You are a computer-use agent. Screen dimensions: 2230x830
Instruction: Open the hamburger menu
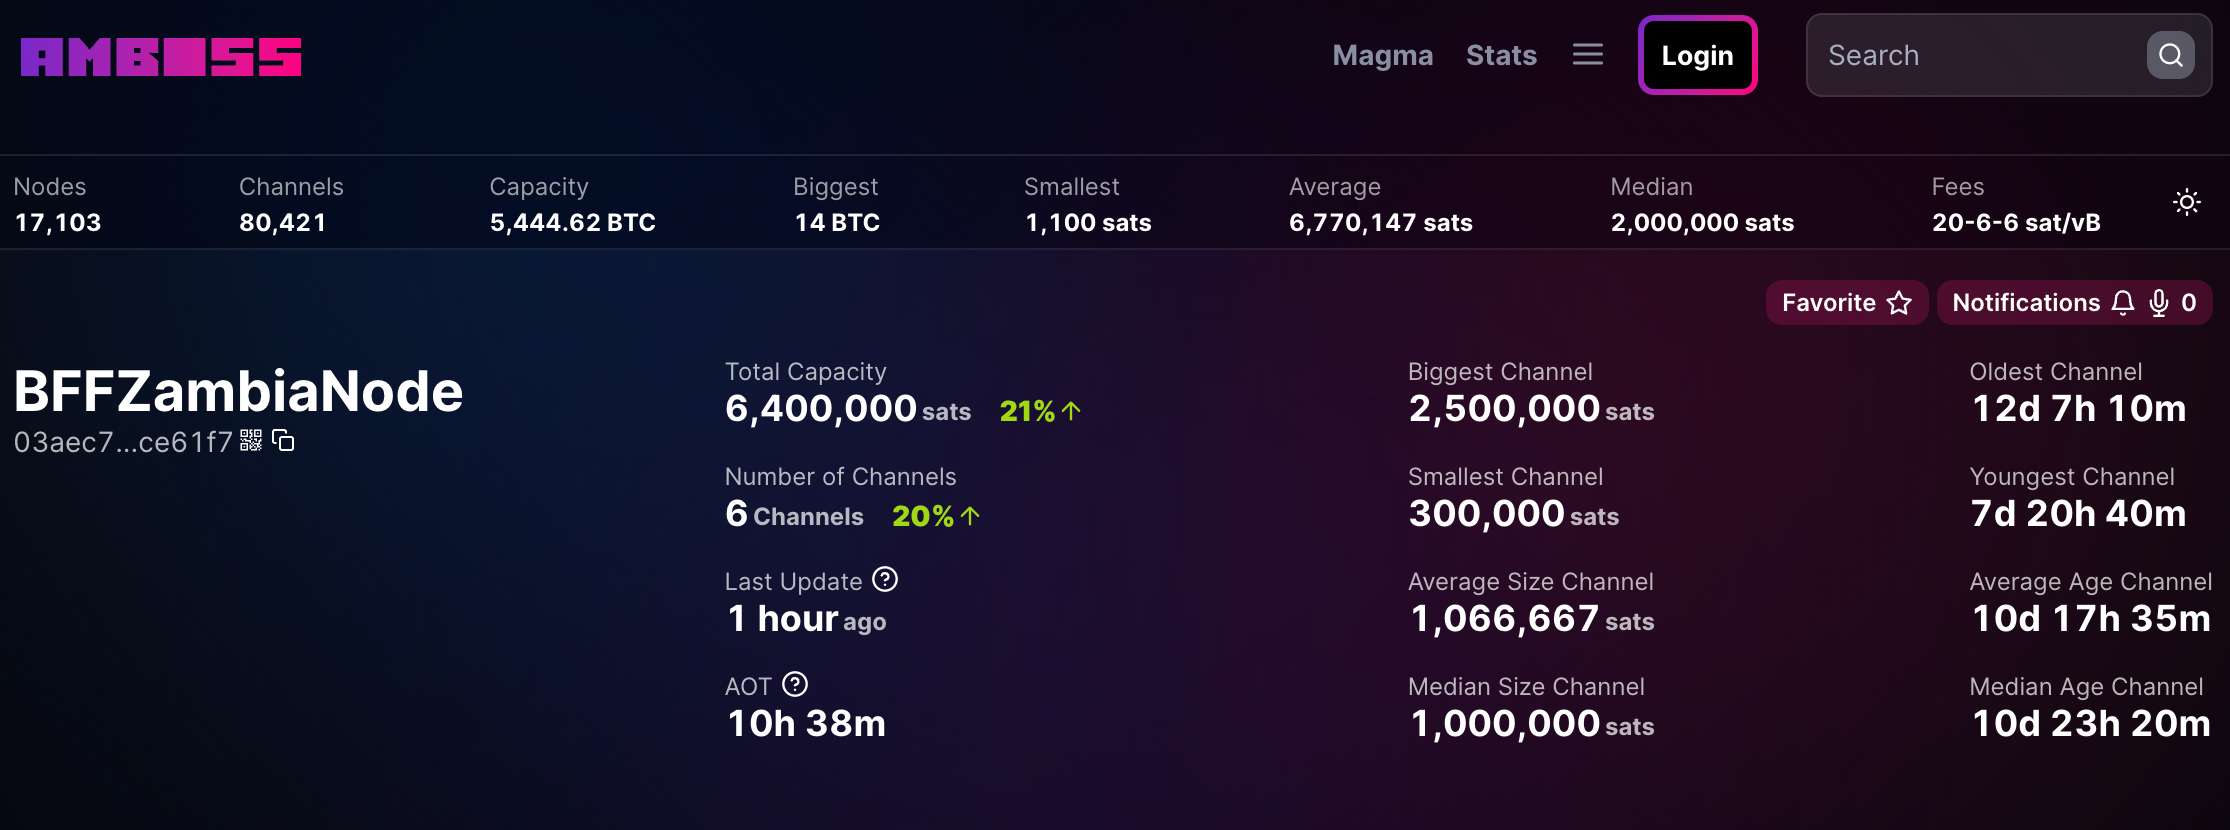(1587, 55)
